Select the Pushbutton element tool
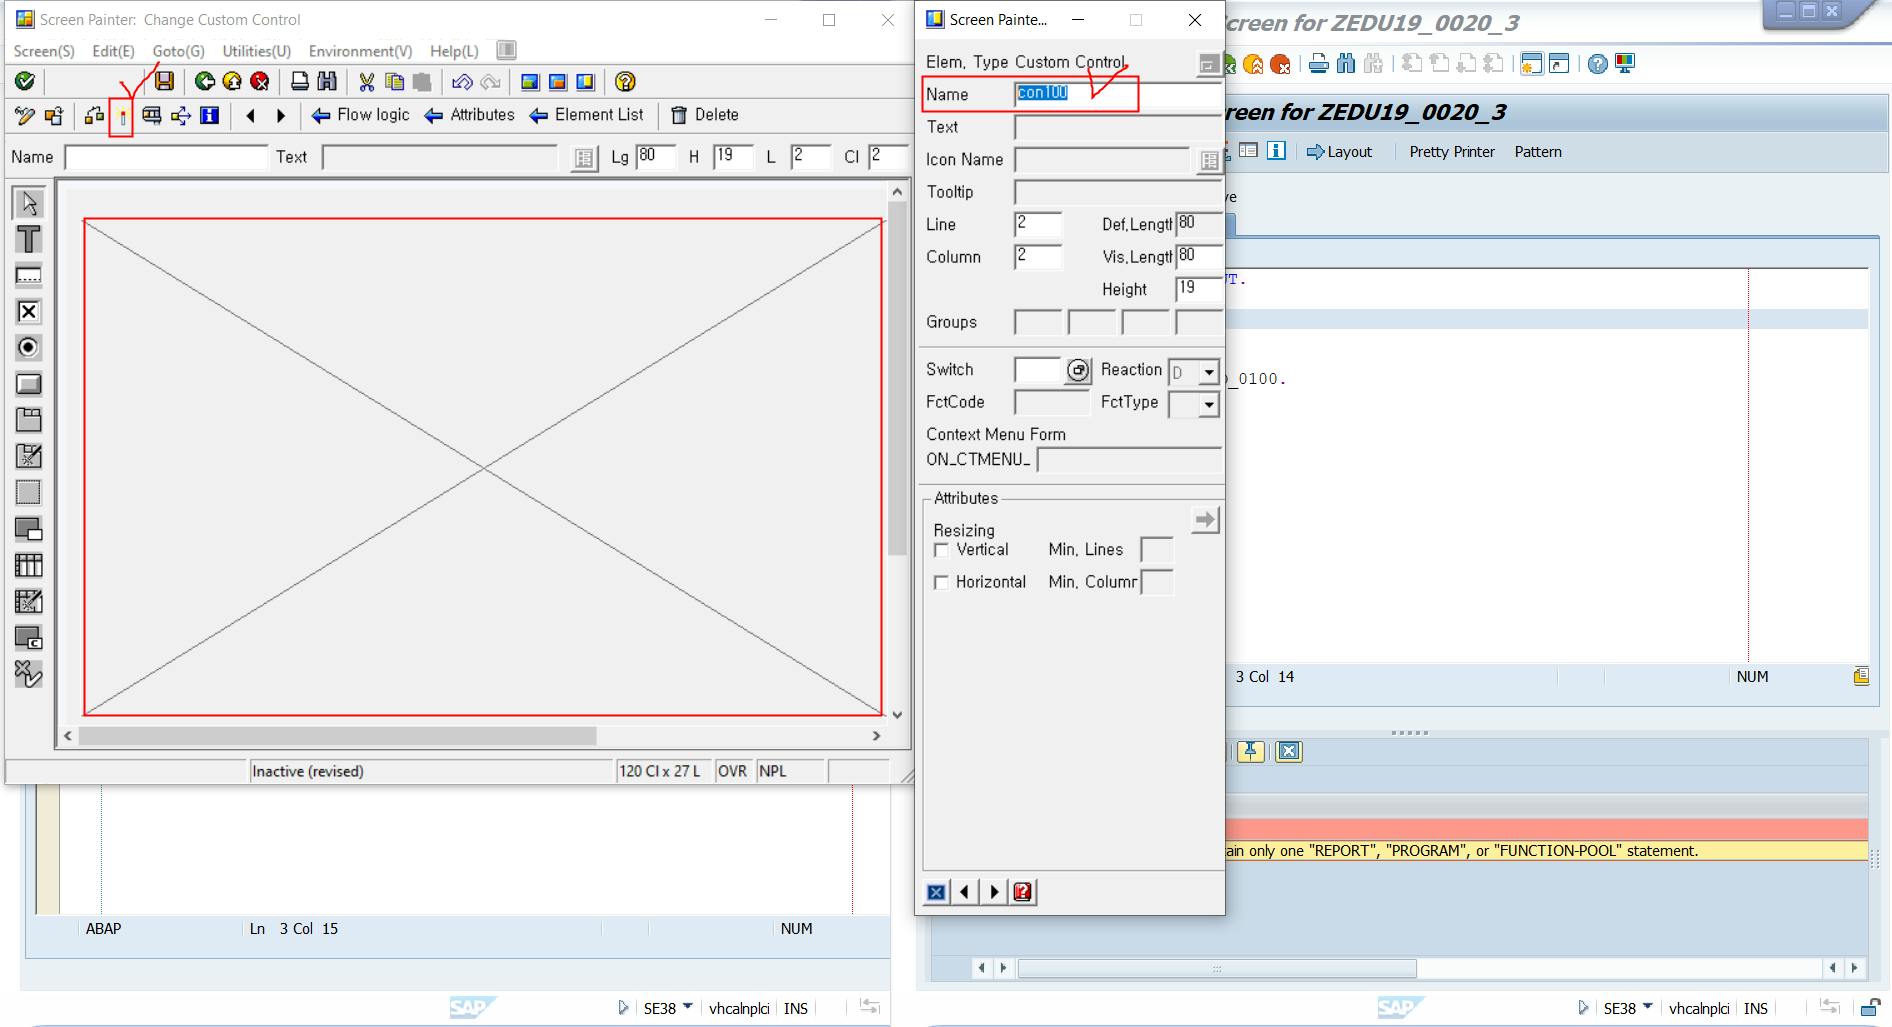This screenshot has width=1892, height=1027. point(29,384)
